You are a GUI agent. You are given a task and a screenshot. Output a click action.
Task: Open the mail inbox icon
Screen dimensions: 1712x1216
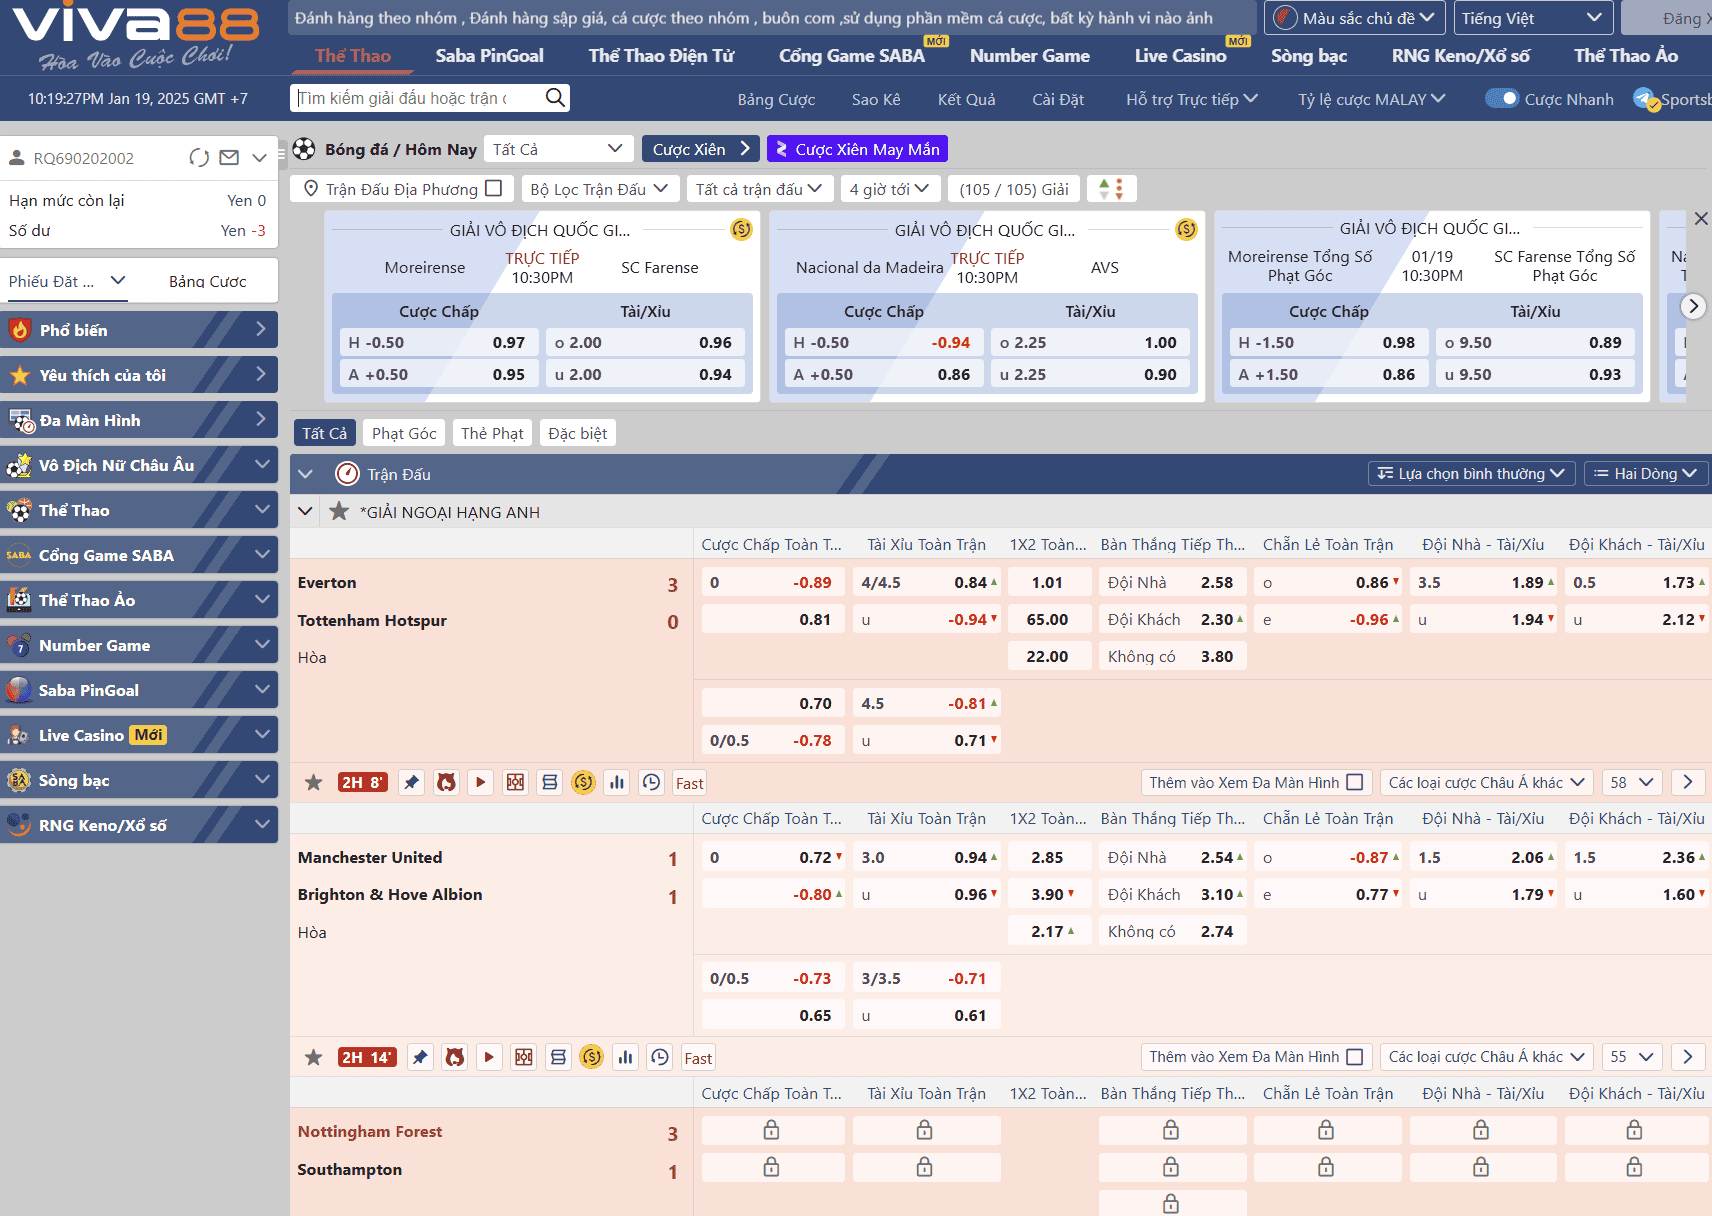pos(229,158)
